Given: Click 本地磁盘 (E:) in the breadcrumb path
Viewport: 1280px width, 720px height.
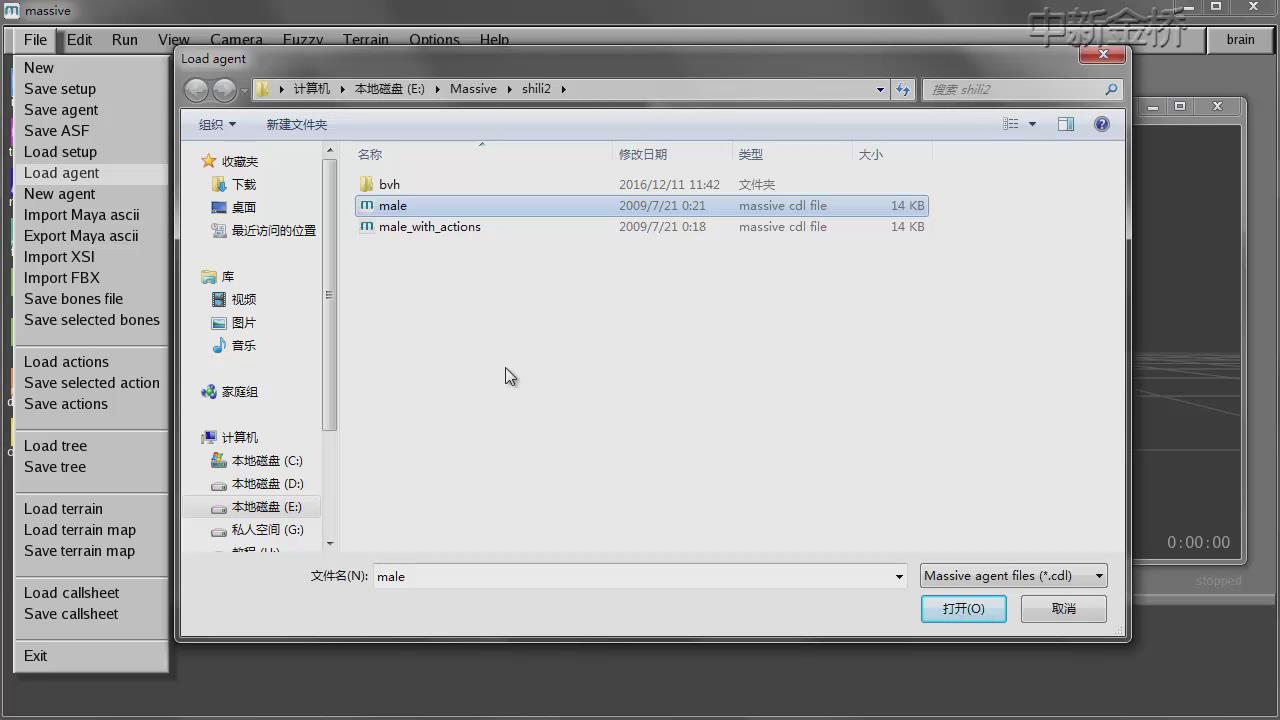Looking at the screenshot, I should [390, 89].
